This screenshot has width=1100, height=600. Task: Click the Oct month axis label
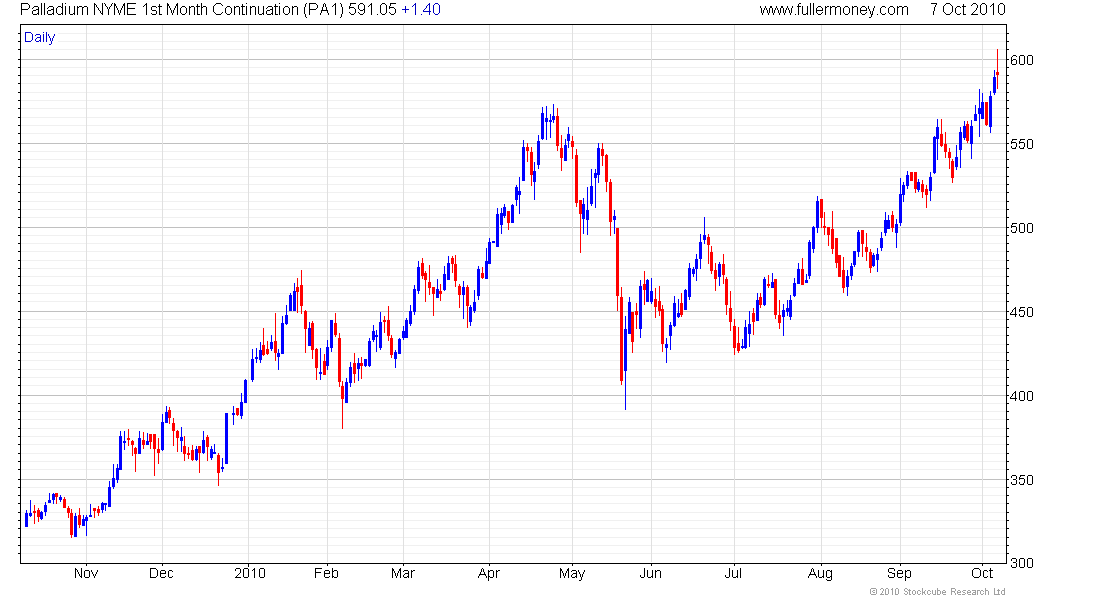click(x=981, y=573)
